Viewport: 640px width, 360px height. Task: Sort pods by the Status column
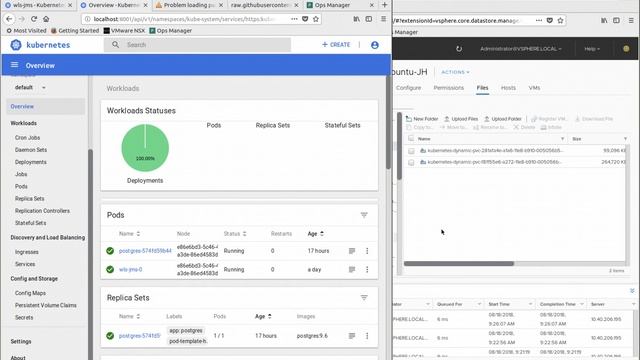pyautogui.click(x=235, y=233)
